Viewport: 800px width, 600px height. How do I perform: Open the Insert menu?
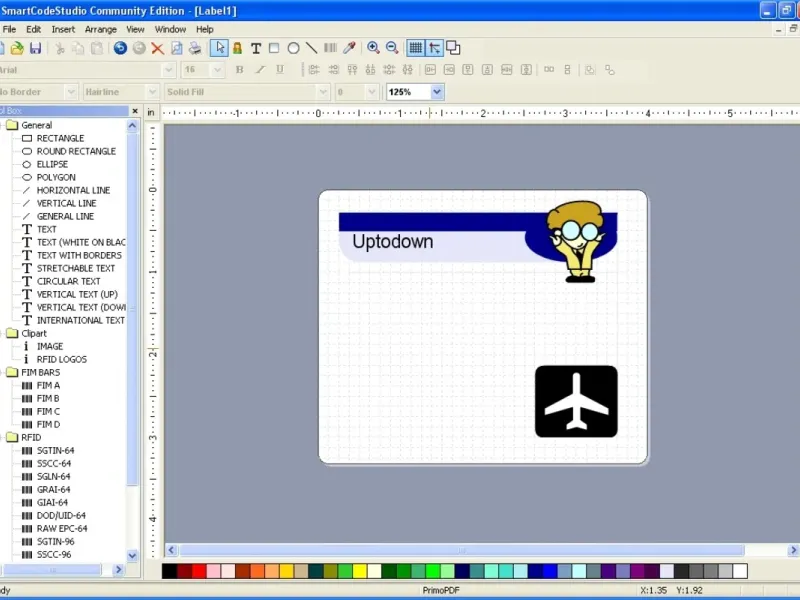click(x=63, y=29)
